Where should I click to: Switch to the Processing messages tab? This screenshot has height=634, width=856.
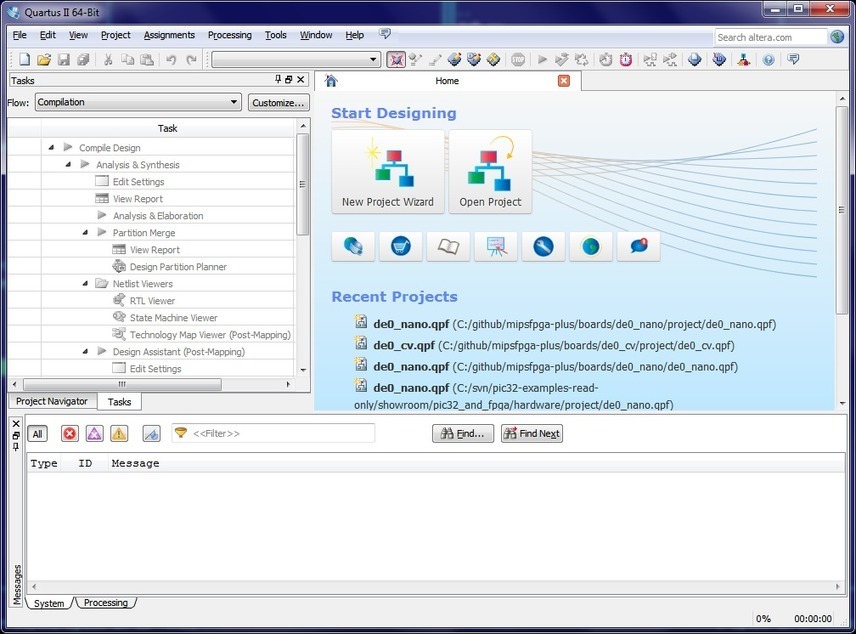106,603
